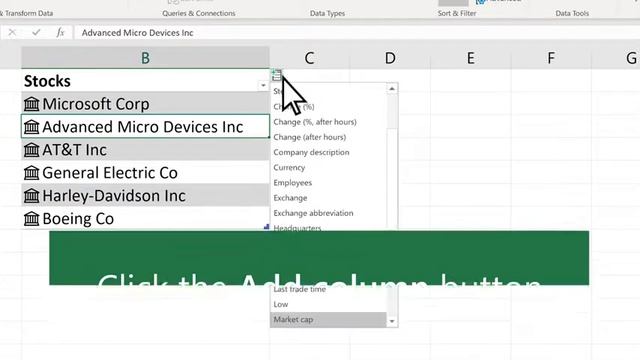Image resolution: width=640 pixels, height=360 pixels.
Task: Choose 'Change (%, after hours)' from the field list
Action: click(315, 122)
